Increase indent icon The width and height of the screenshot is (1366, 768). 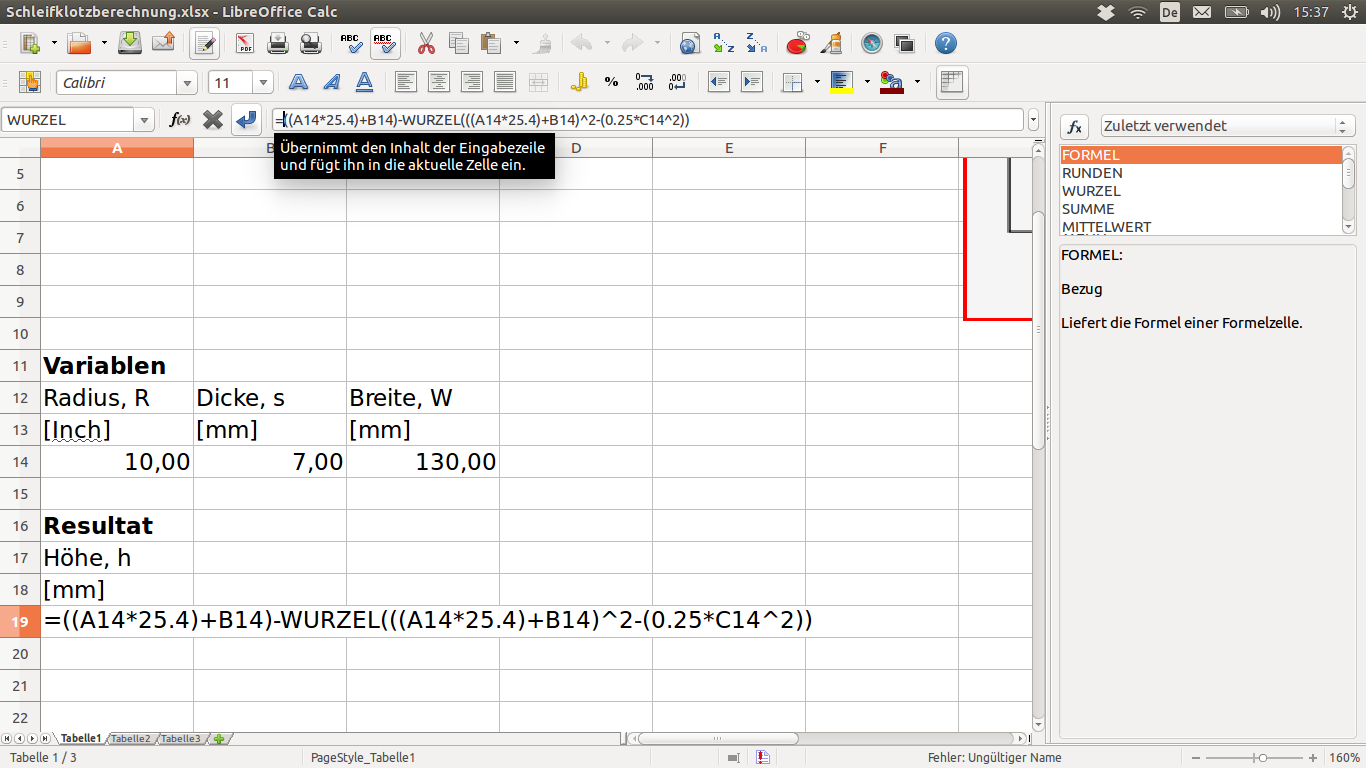click(751, 82)
